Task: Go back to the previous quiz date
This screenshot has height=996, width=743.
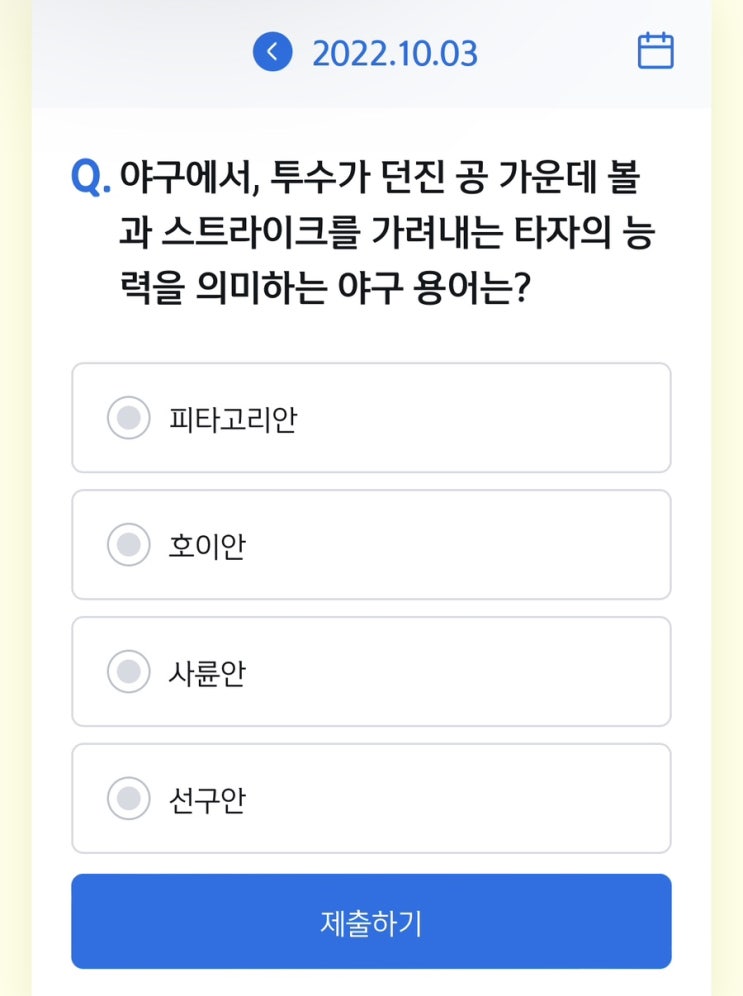Action: point(272,52)
